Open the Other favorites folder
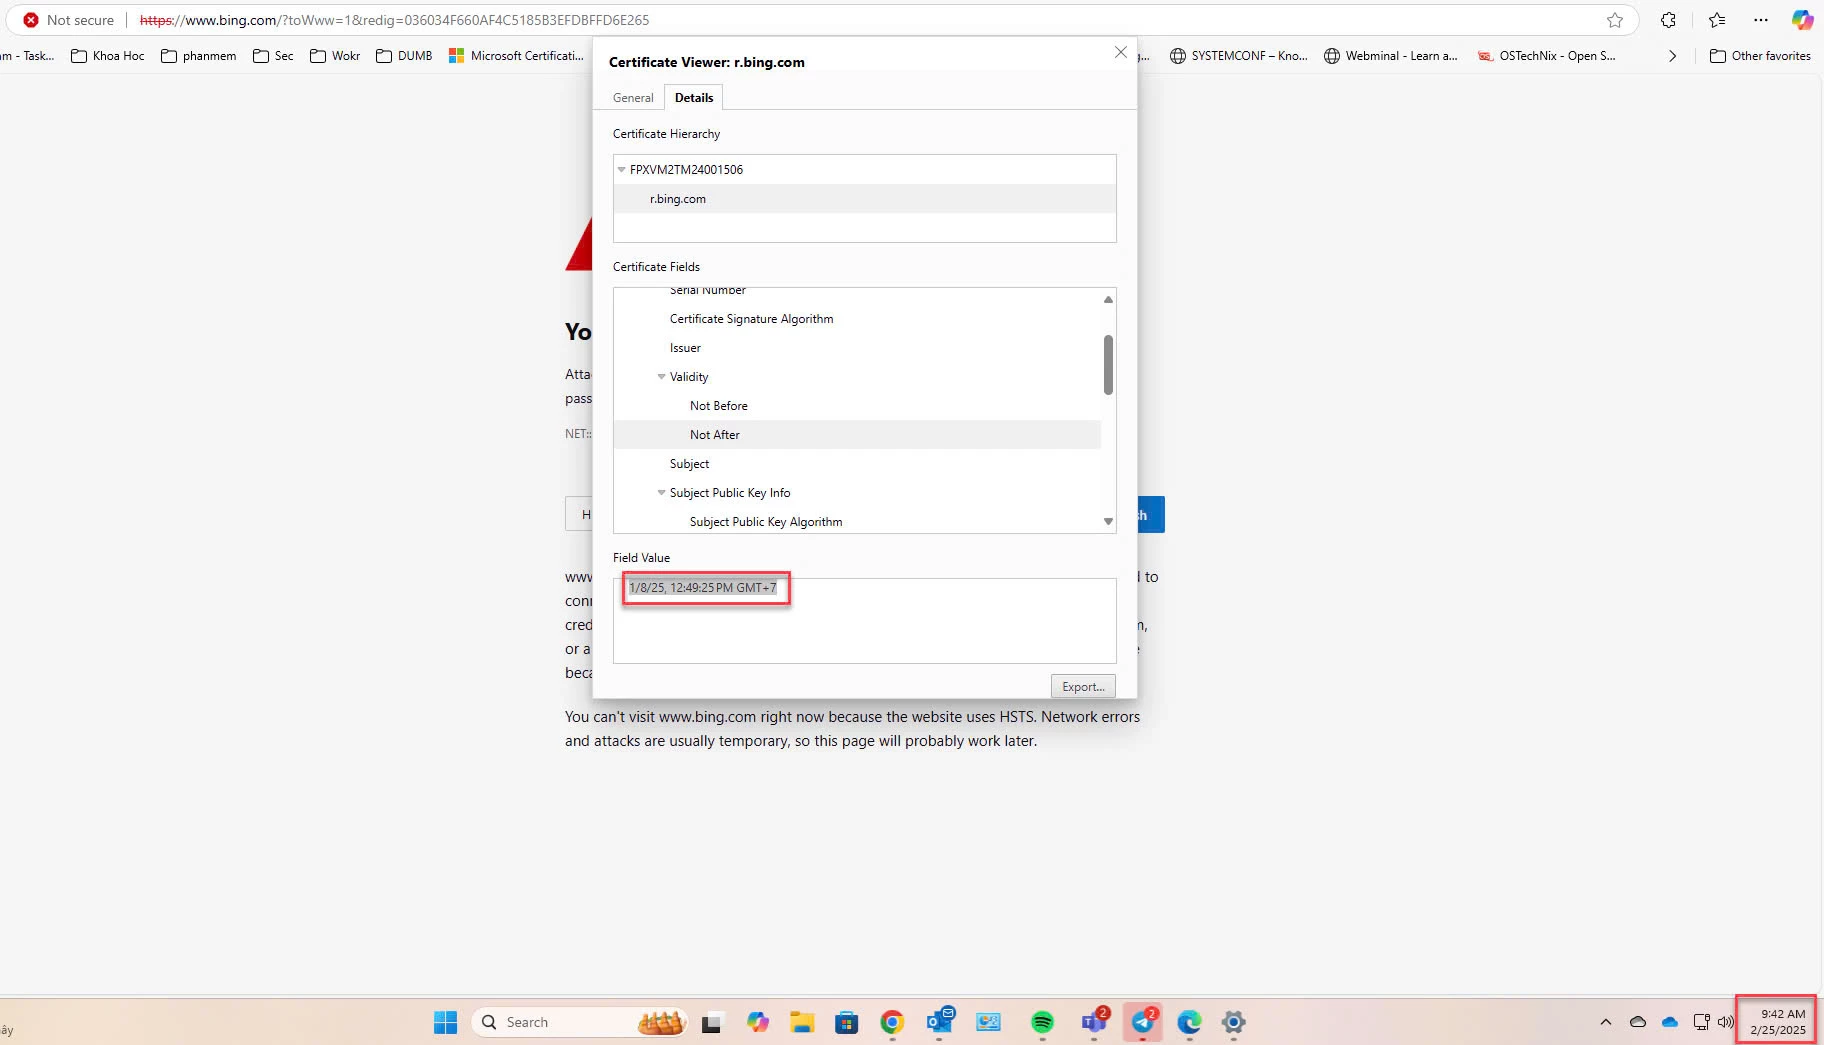The width and height of the screenshot is (1824, 1045). click(x=1760, y=56)
